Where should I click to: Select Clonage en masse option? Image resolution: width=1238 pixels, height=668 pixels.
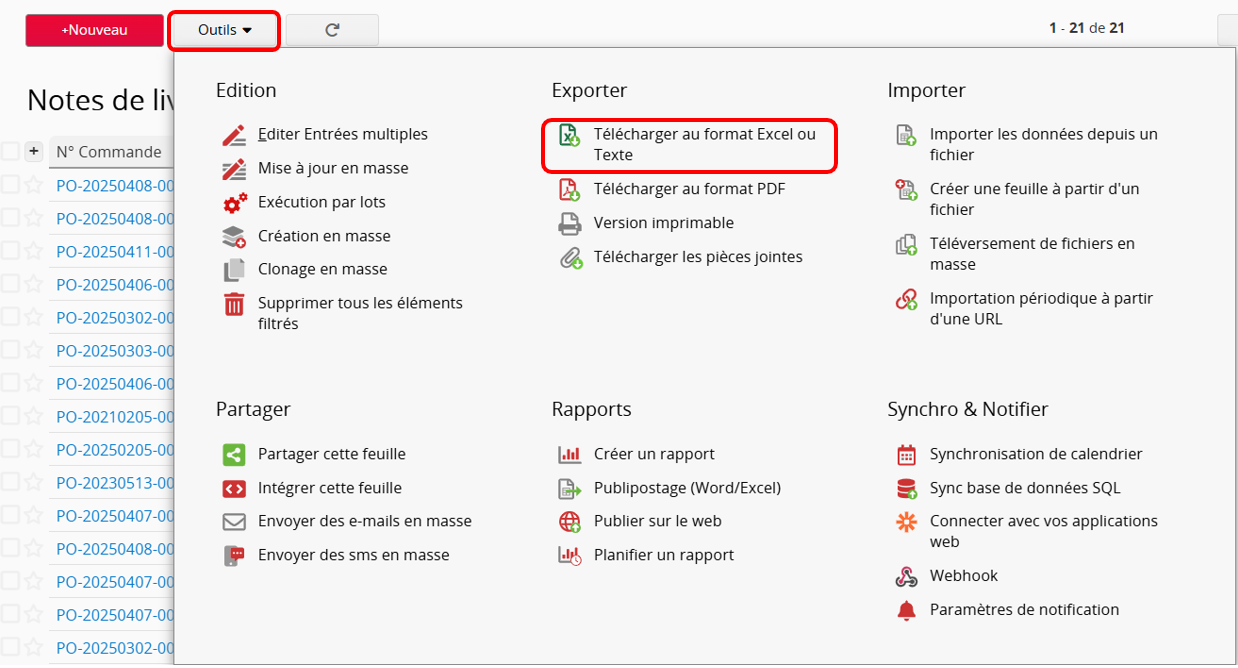pyautogui.click(x=322, y=269)
